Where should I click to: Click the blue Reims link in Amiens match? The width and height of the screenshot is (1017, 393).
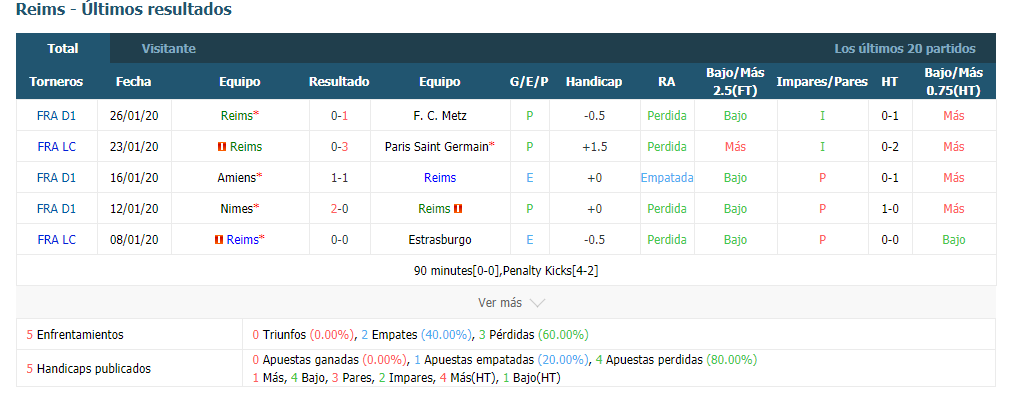click(x=440, y=178)
